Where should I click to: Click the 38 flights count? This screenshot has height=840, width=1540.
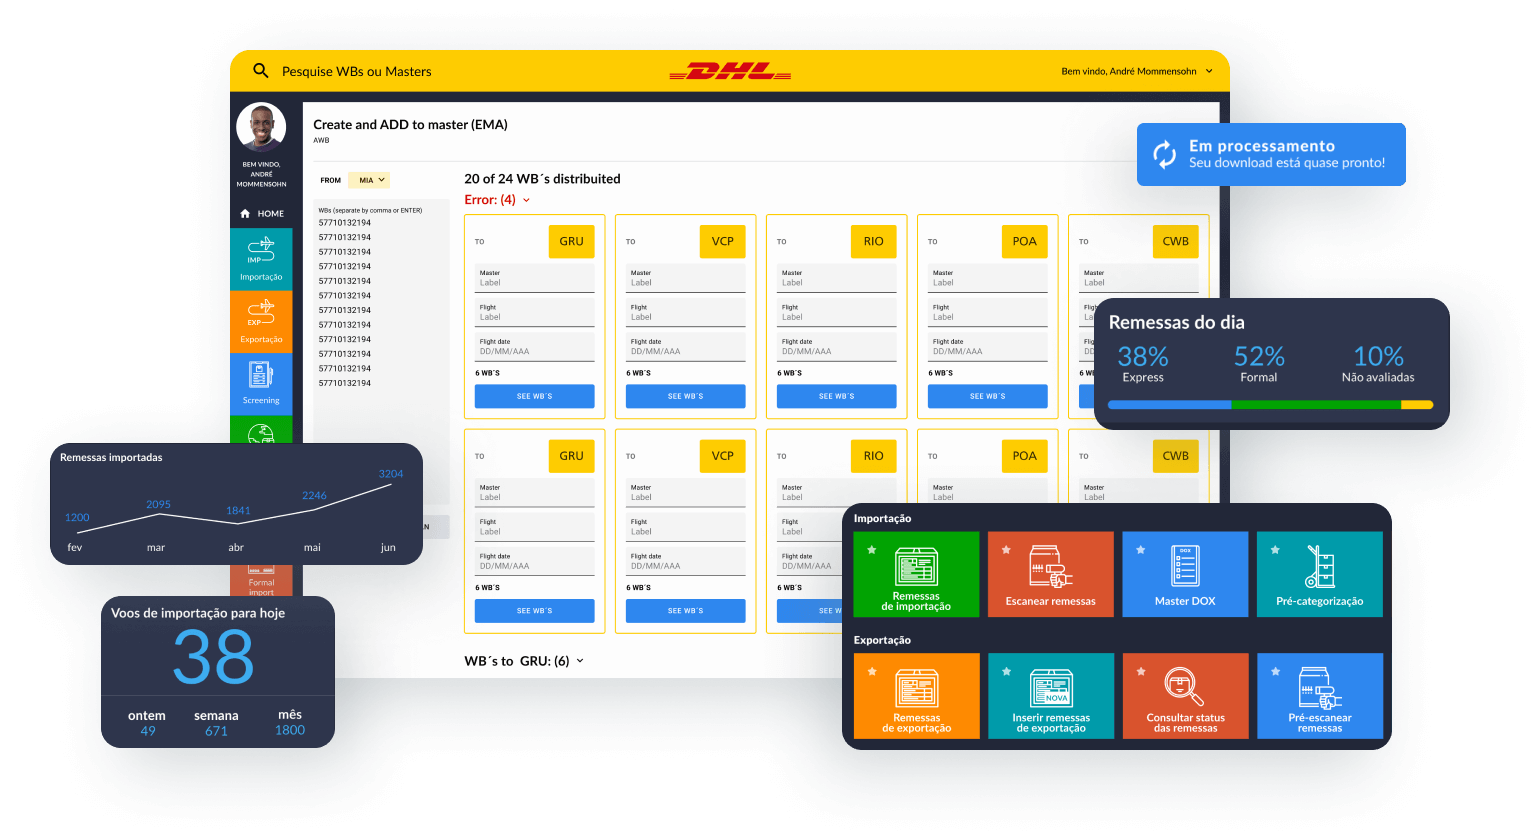click(213, 658)
